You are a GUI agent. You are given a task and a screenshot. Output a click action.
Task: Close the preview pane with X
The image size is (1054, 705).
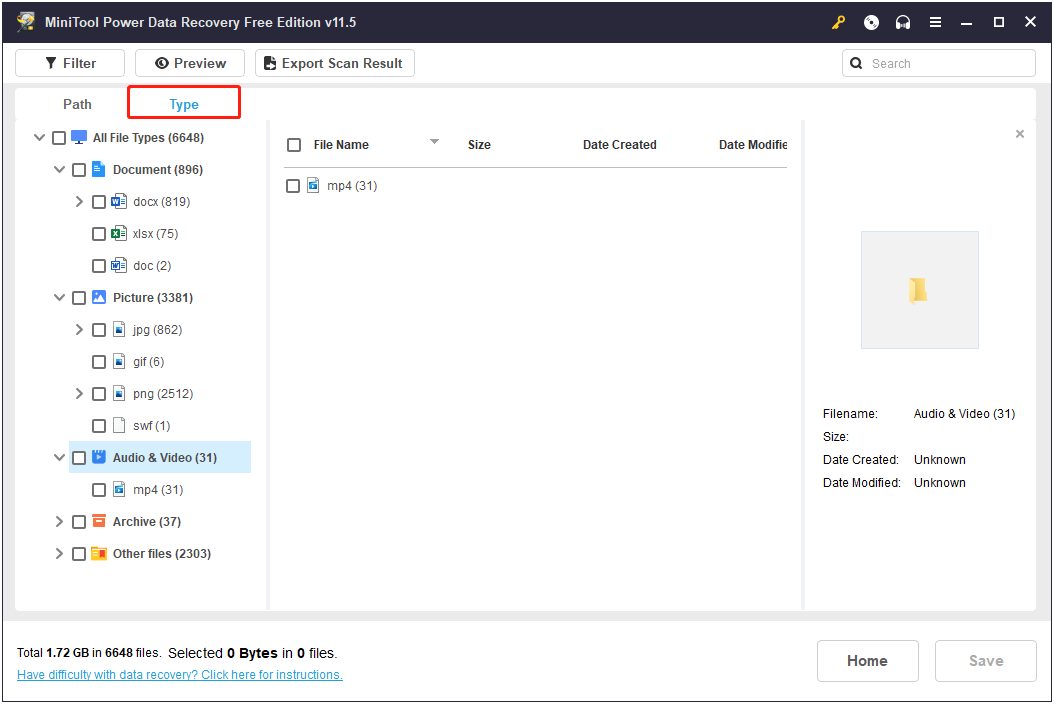click(1020, 134)
